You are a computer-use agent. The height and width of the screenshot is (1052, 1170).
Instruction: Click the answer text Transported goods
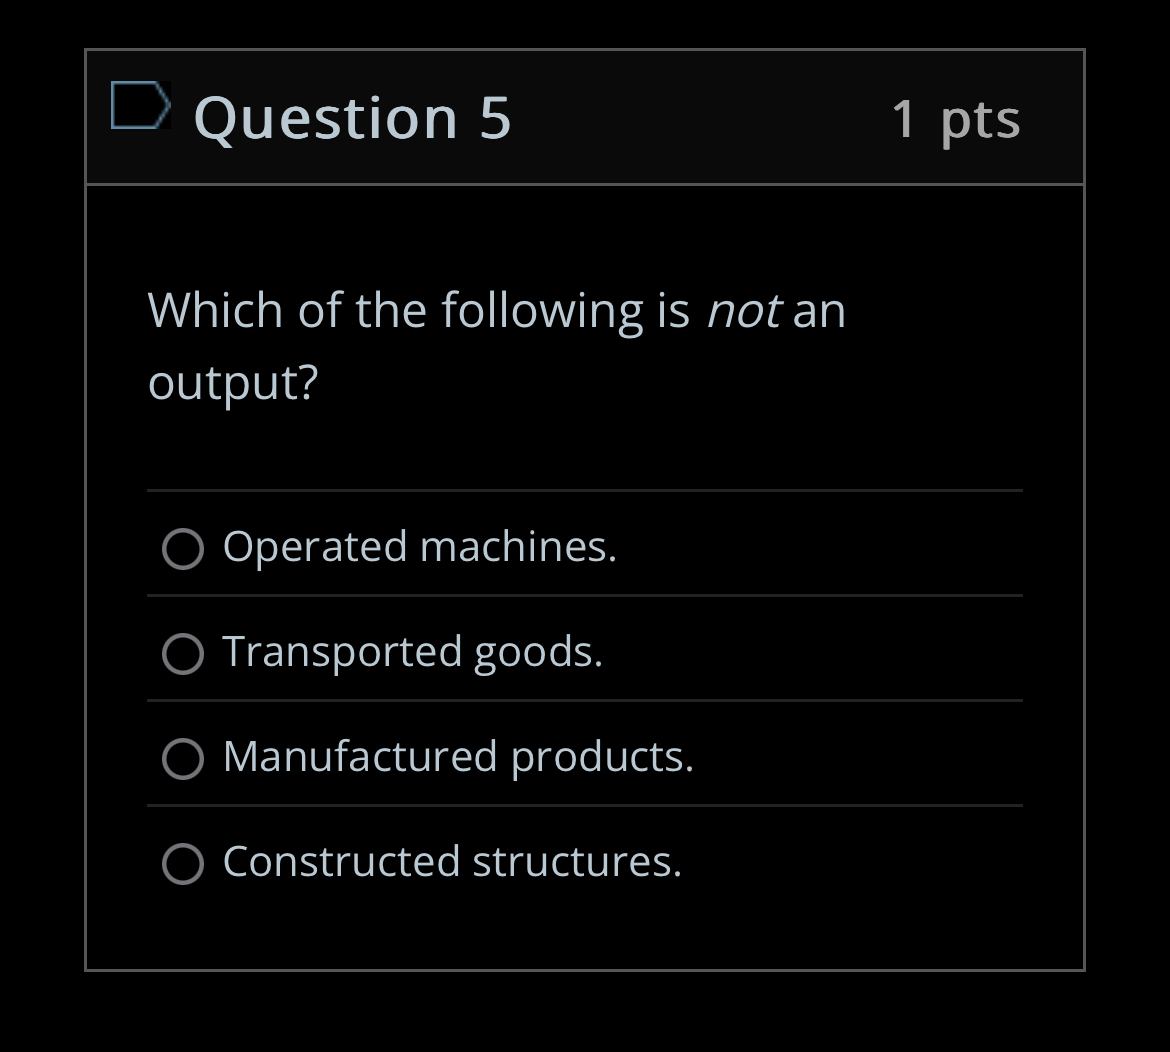(412, 651)
